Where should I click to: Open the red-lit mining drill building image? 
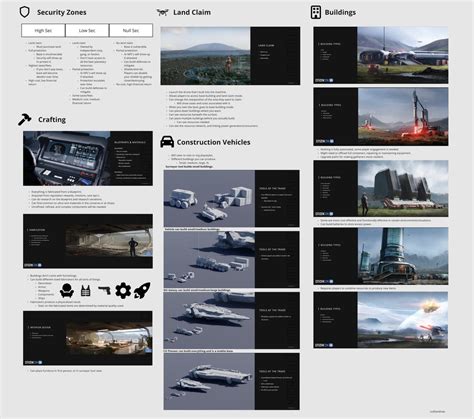(403, 117)
